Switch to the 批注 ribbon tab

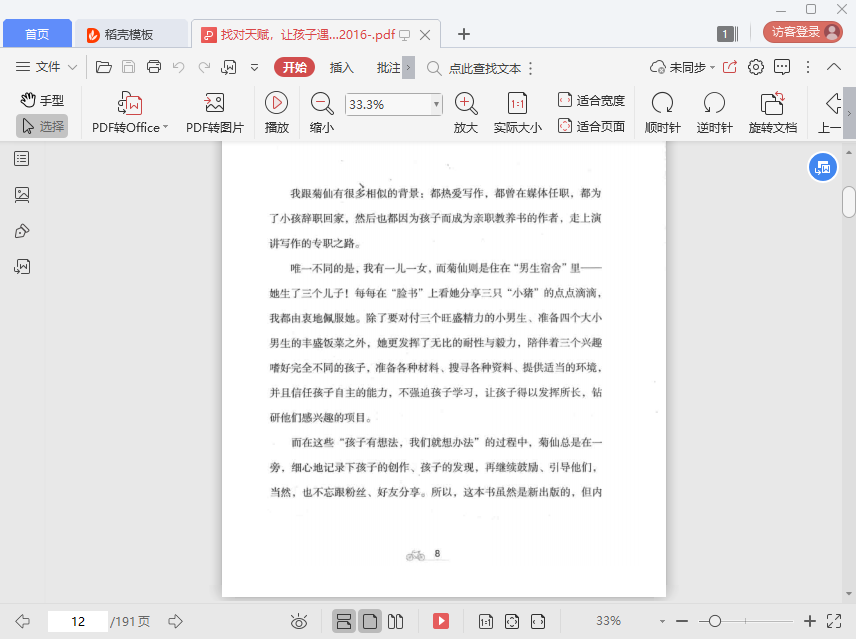click(388, 67)
